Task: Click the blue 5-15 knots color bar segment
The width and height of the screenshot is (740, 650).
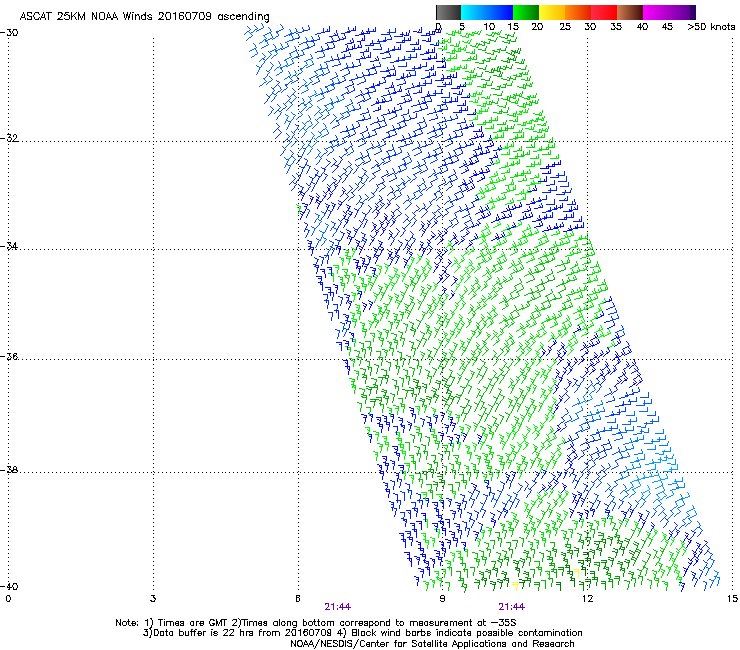Action: point(487,12)
